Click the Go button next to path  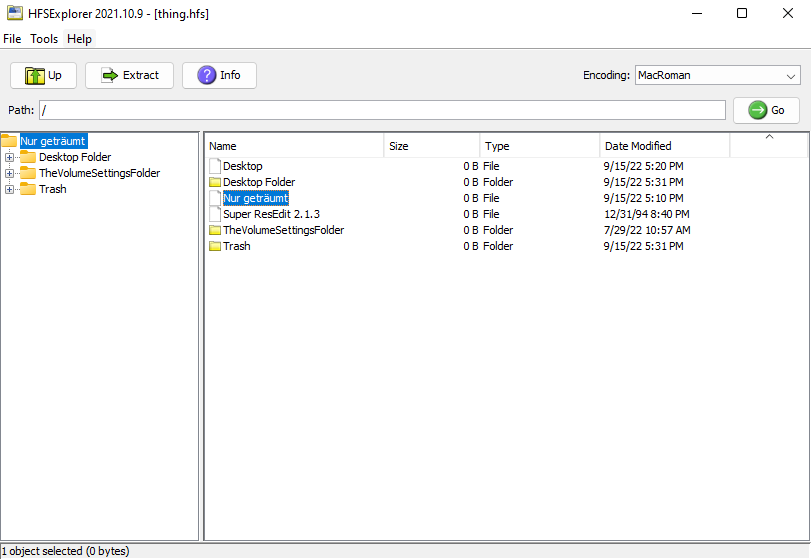(766, 110)
